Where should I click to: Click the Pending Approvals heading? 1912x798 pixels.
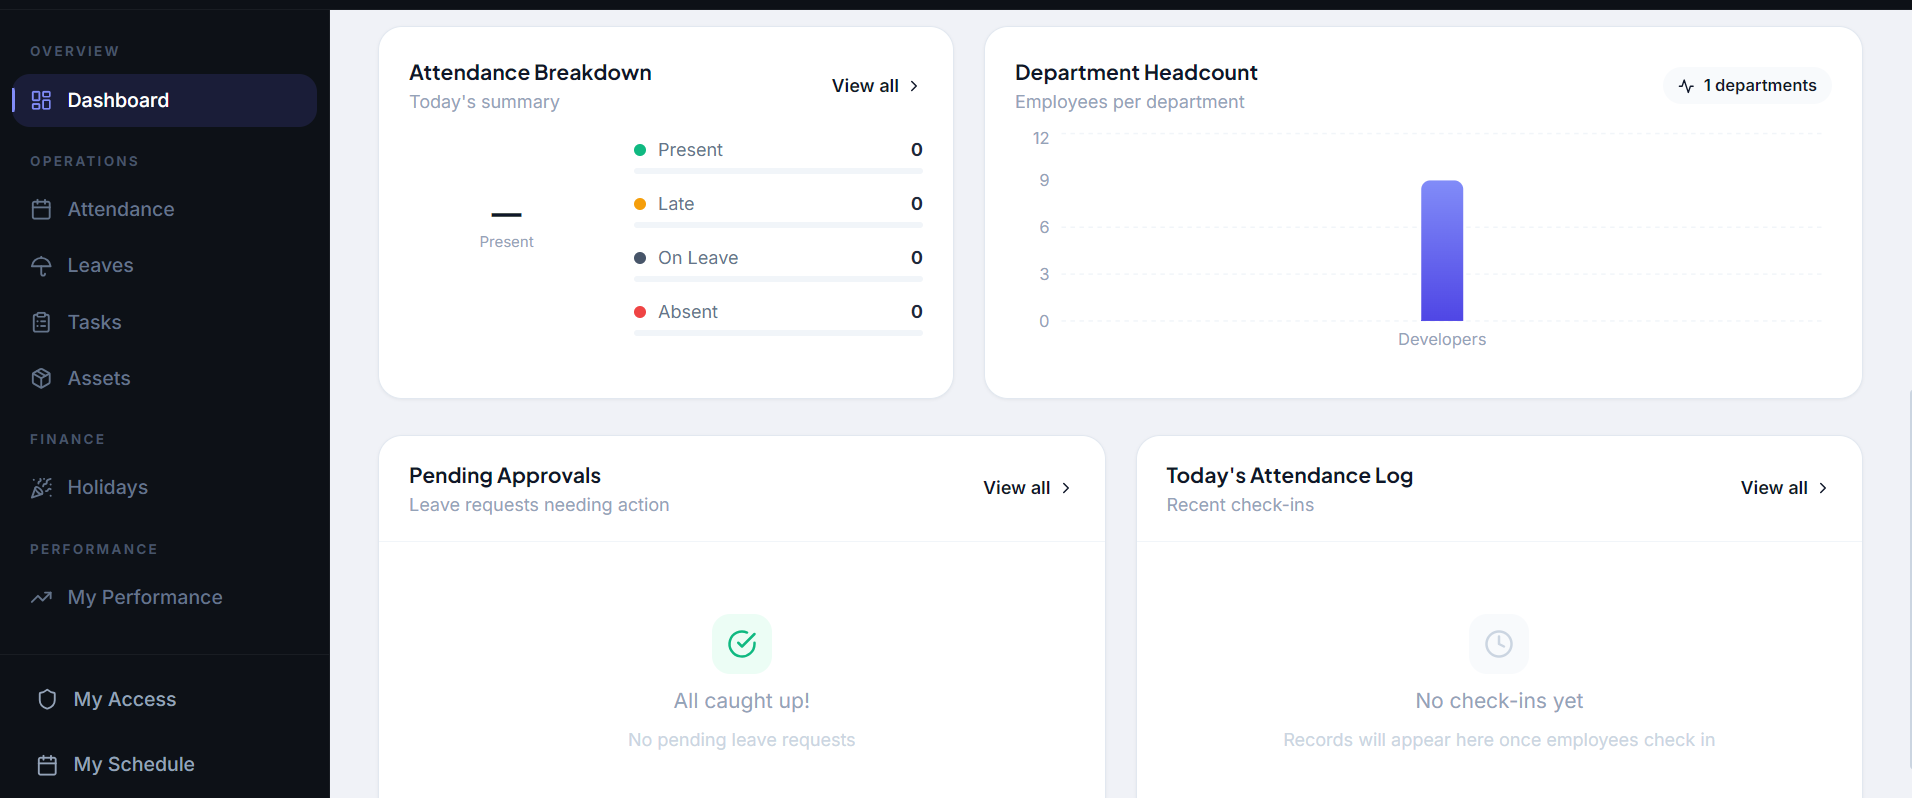coord(505,476)
